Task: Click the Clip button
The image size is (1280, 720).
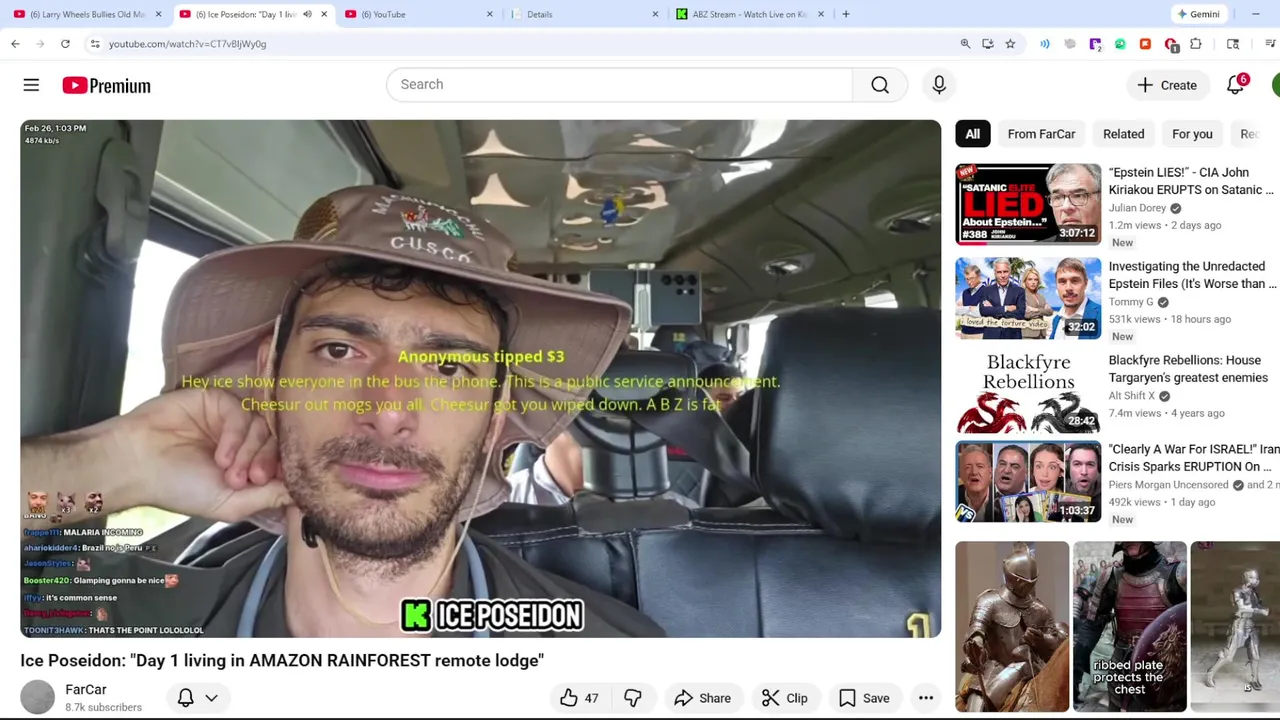Action: pyautogui.click(x=784, y=698)
